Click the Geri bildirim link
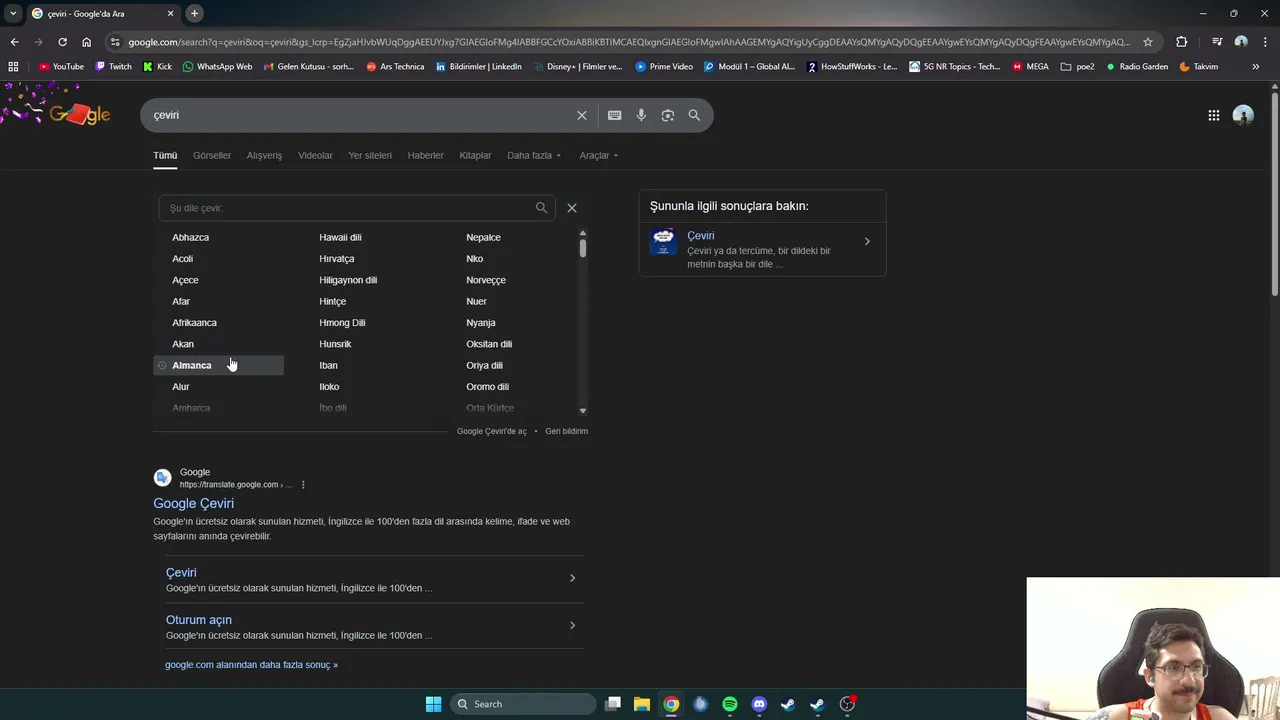Viewport: 1280px width, 720px height. (566, 431)
